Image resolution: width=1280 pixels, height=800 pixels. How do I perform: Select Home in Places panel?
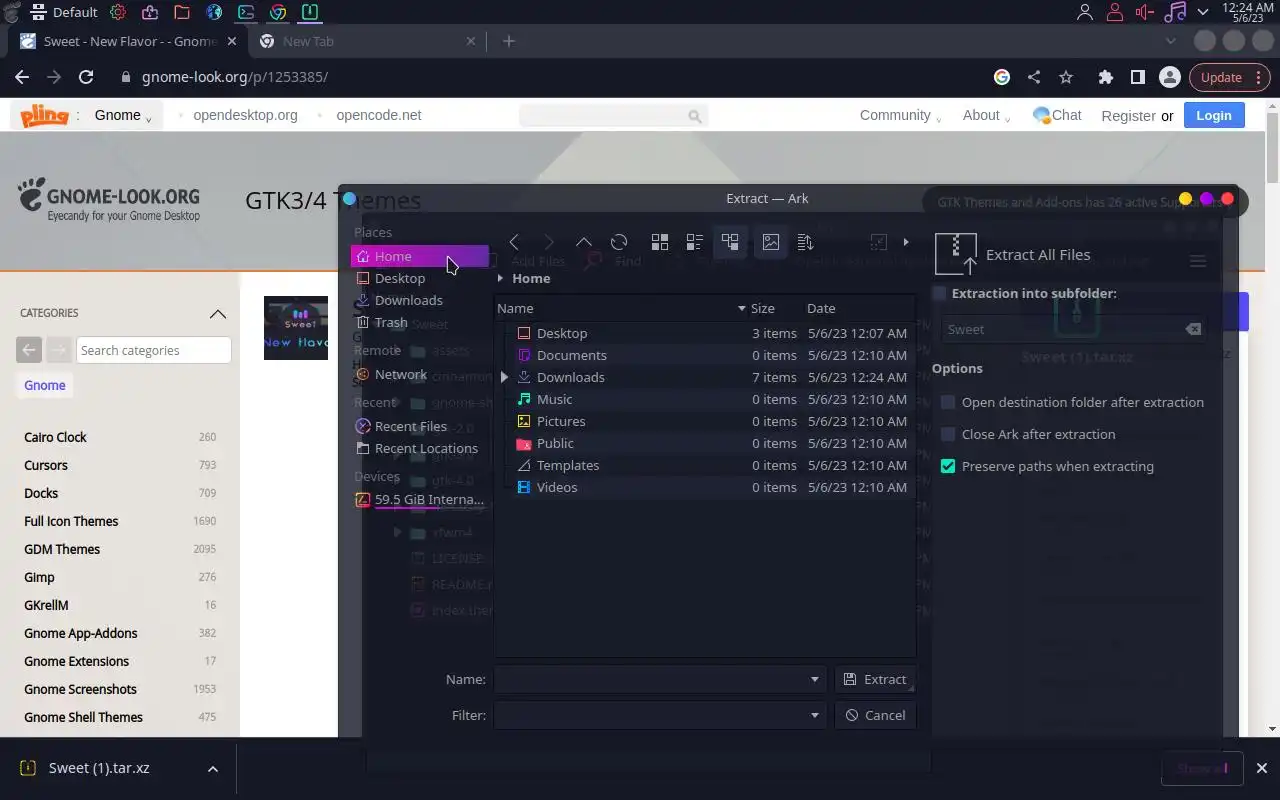click(420, 256)
